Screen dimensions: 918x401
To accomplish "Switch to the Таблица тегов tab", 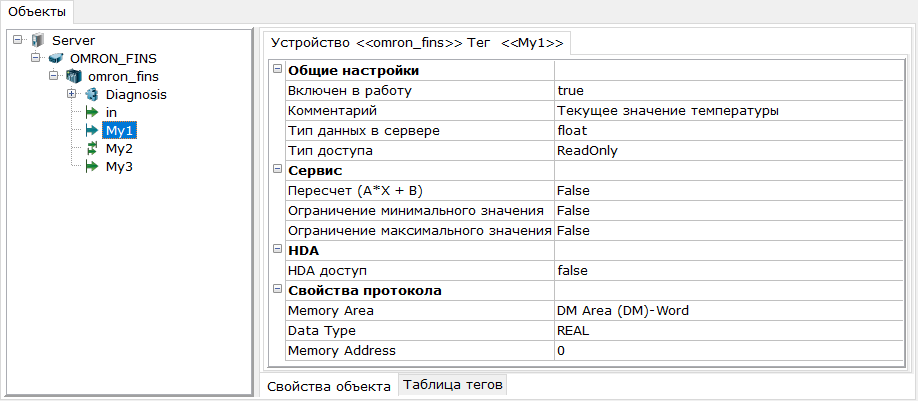I will pos(453,385).
